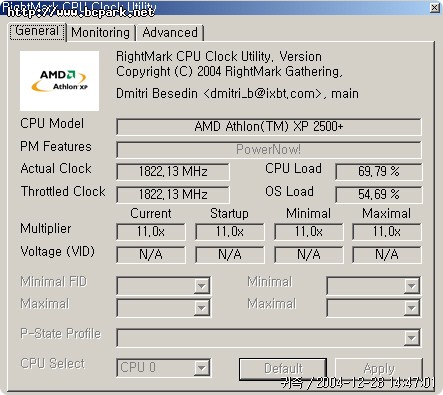Click the PM Features label
The image size is (443, 395).
pyautogui.click(x=56, y=146)
